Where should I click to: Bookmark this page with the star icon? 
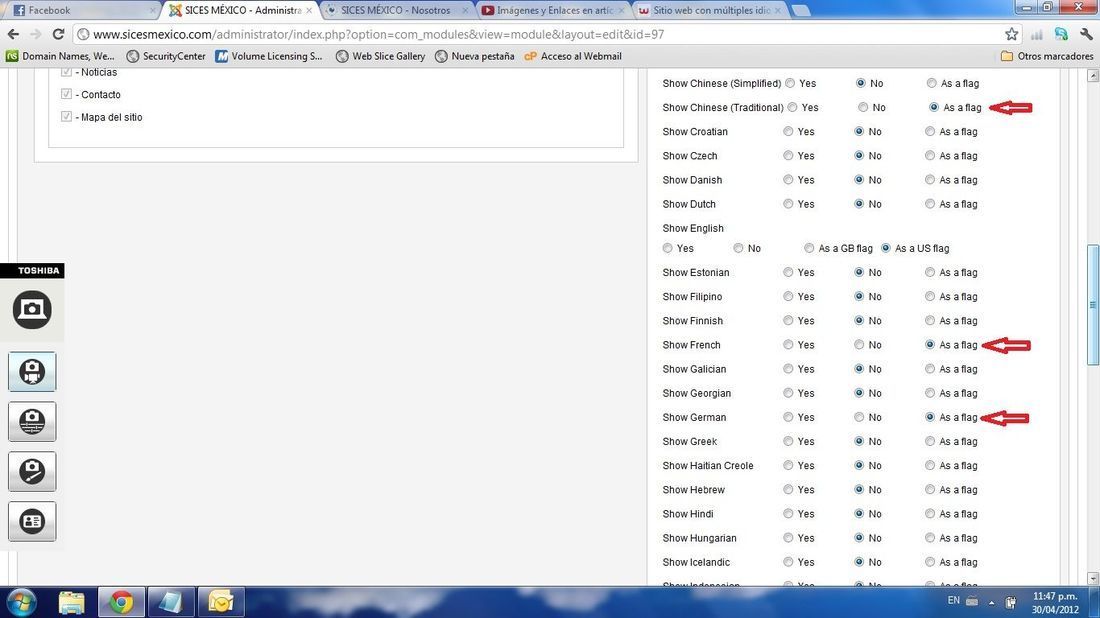click(x=1011, y=34)
